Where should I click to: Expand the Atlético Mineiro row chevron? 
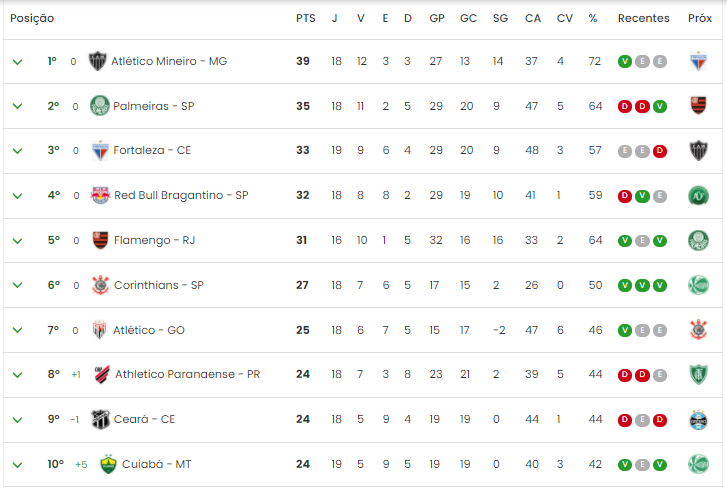pos(18,62)
